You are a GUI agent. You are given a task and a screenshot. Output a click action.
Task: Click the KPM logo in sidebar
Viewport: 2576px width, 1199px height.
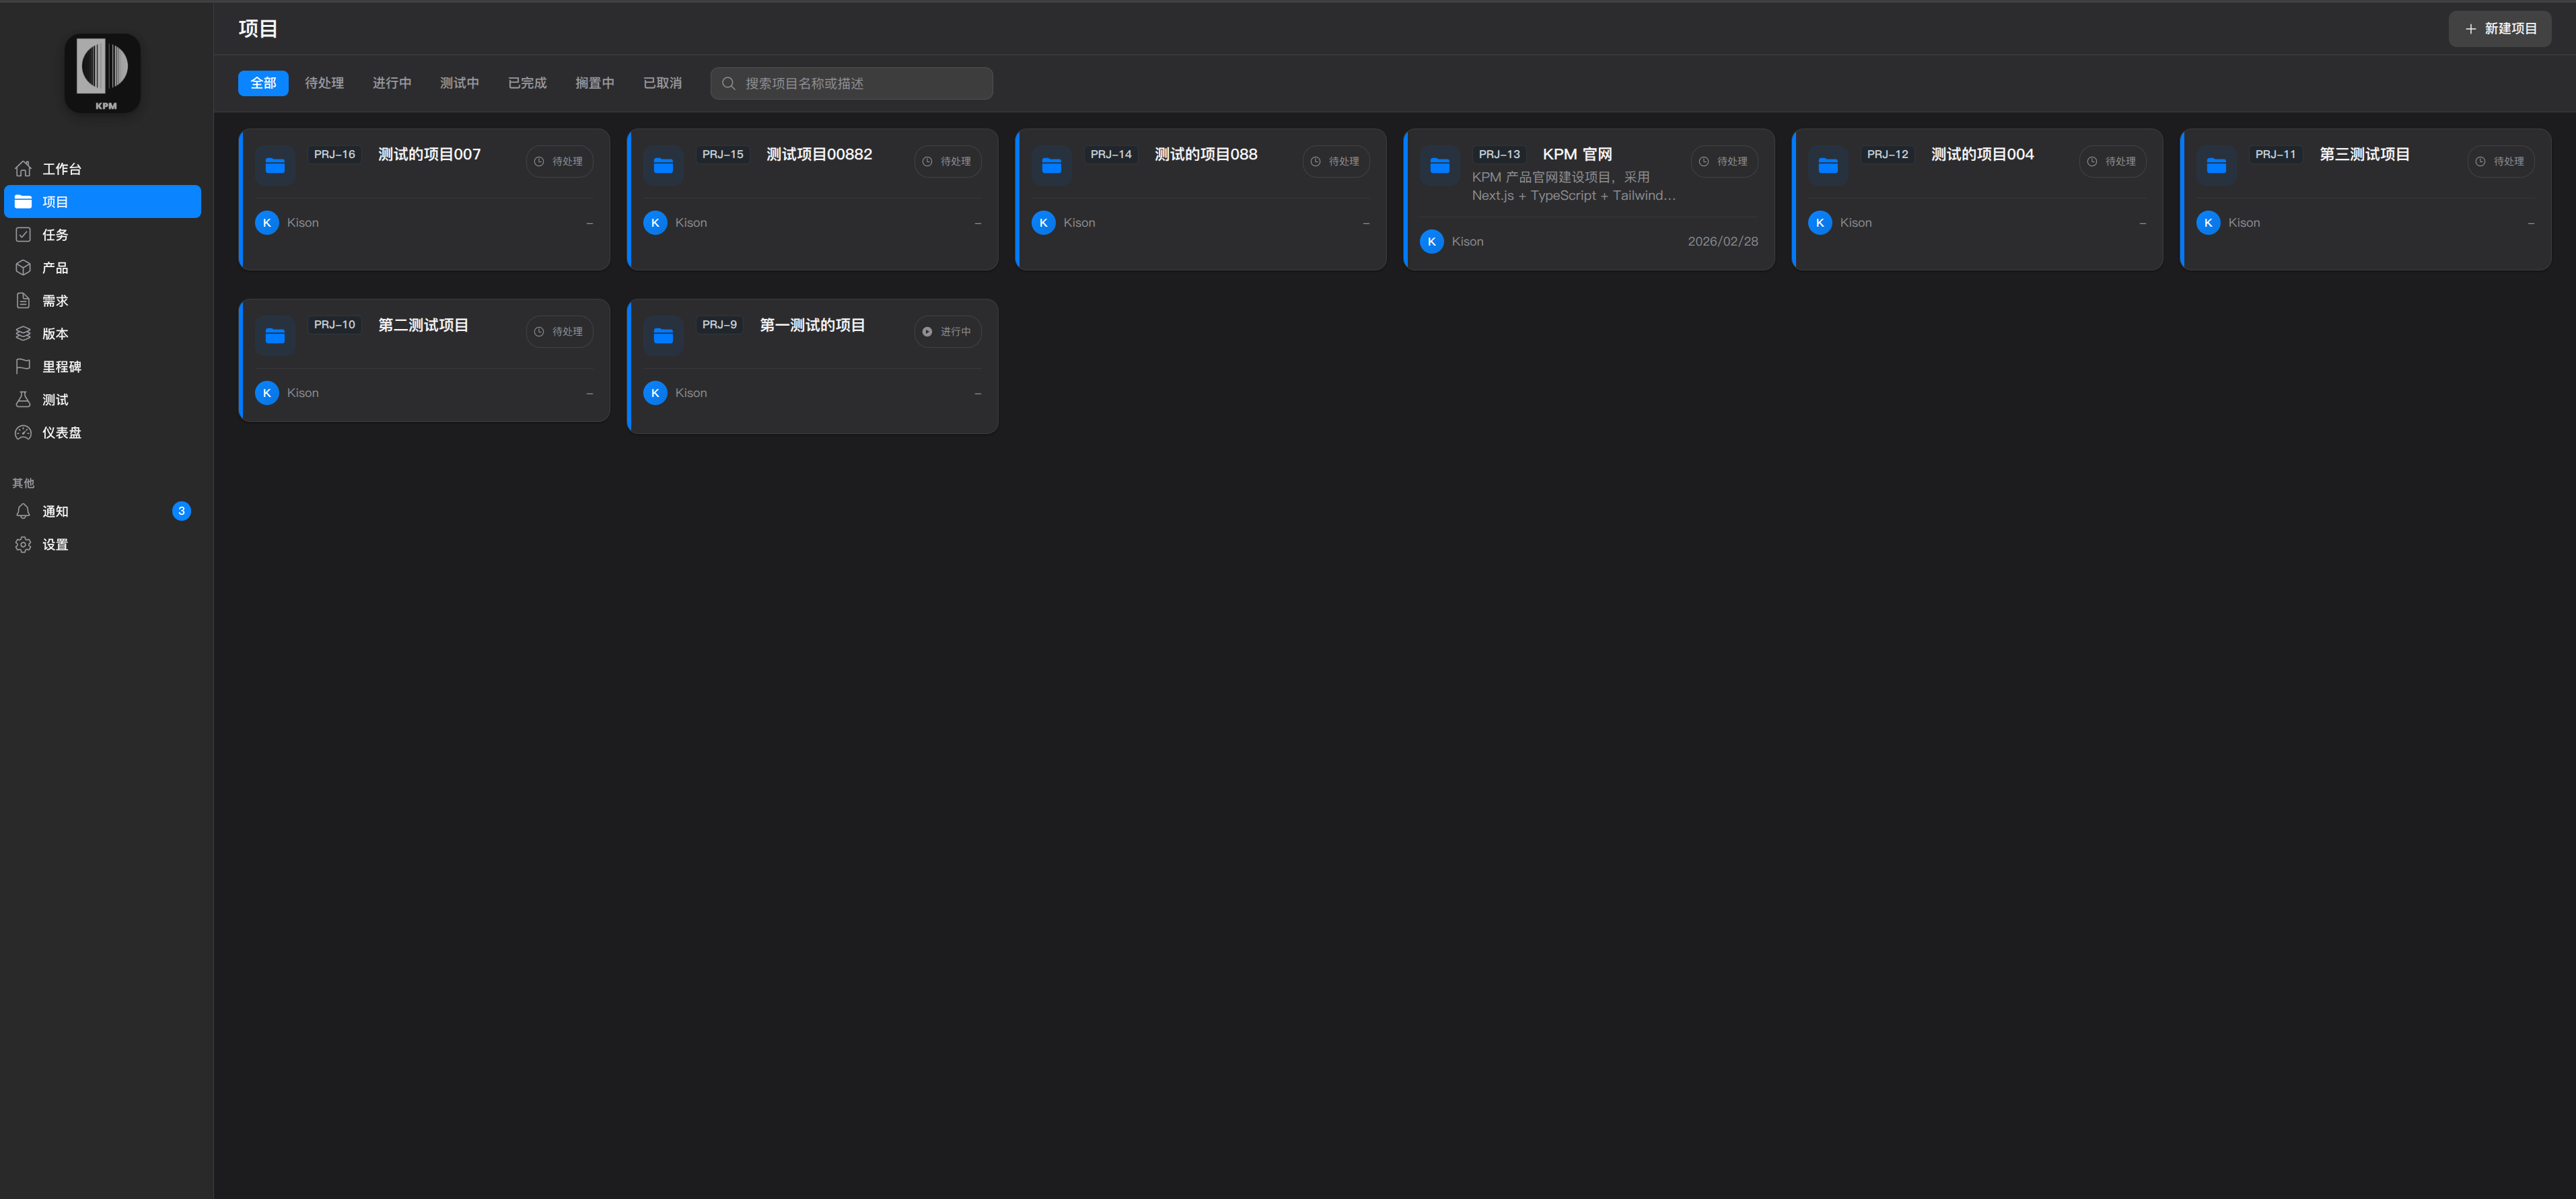coord(103,73)
